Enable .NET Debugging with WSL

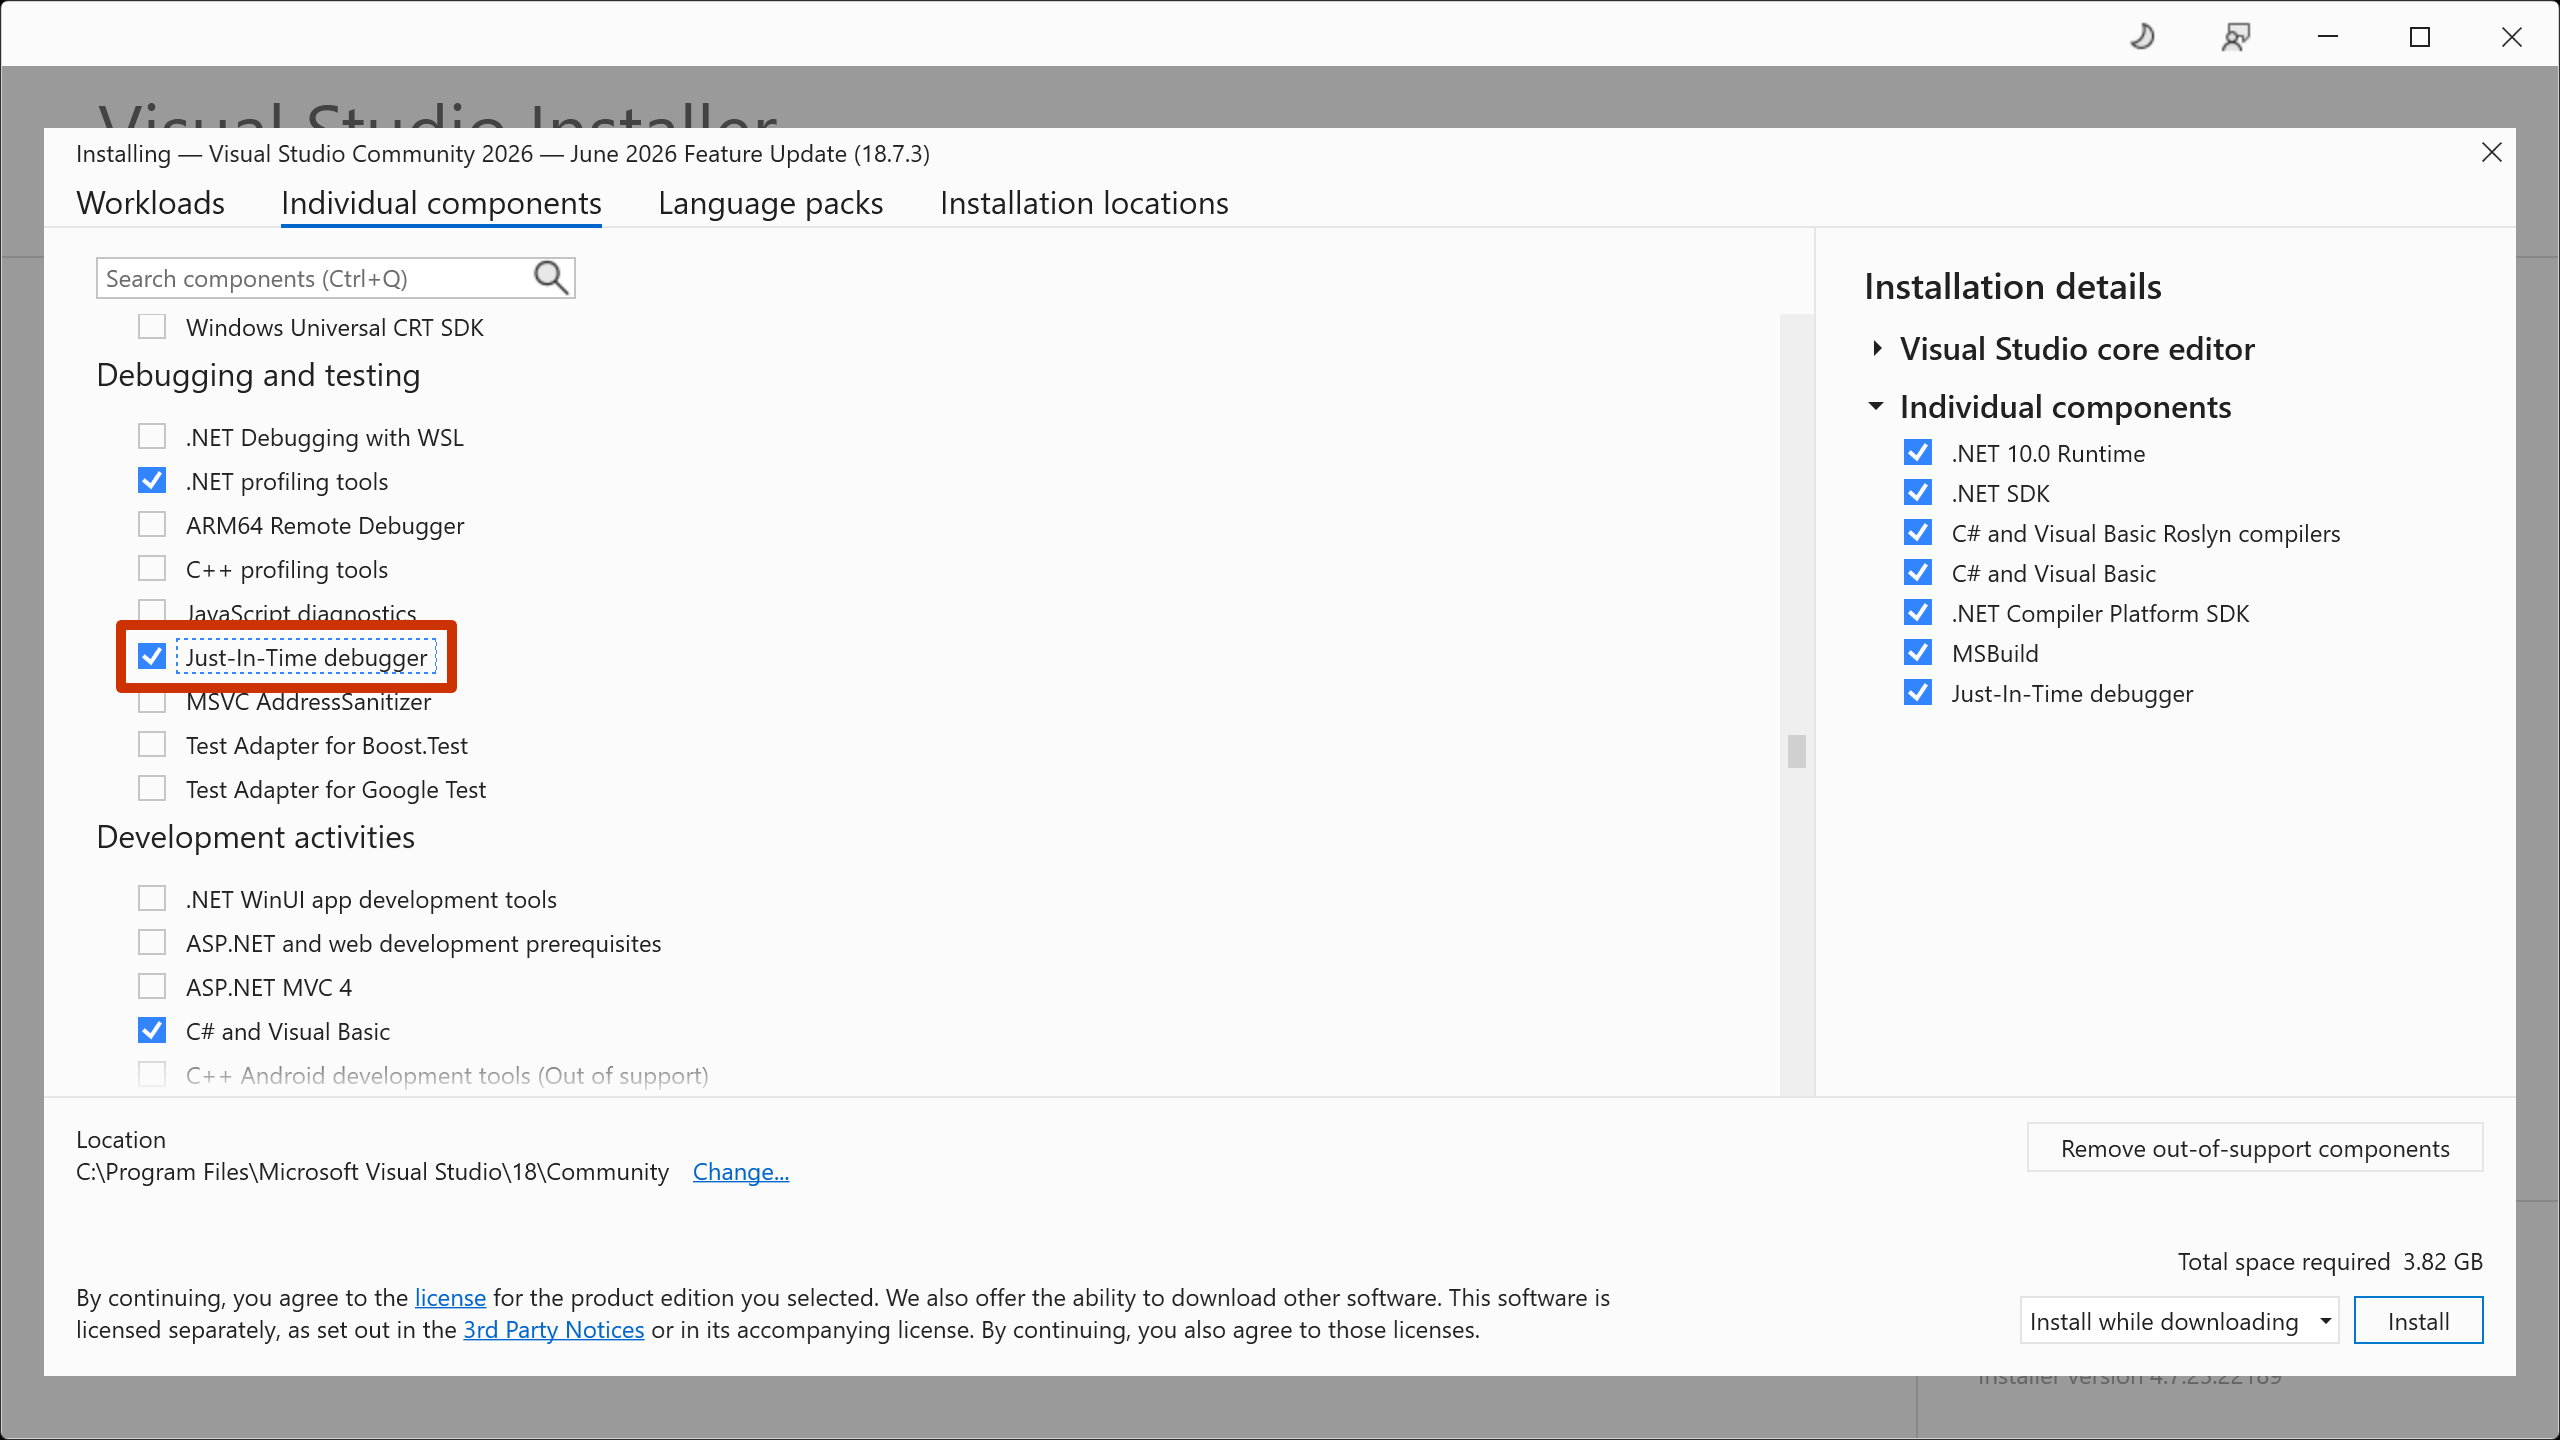152,437
